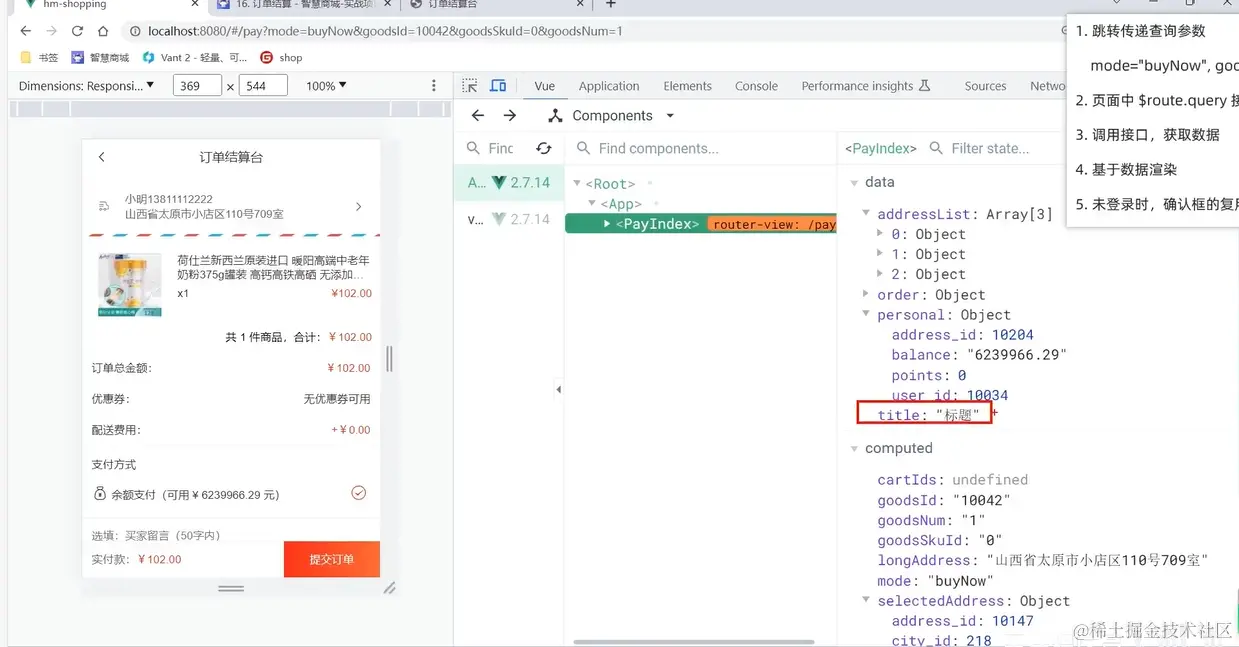Viewport: 1239px width, 647px height.
Task: Submit order with 提交订单 button
Action: [x=332, y=559]
